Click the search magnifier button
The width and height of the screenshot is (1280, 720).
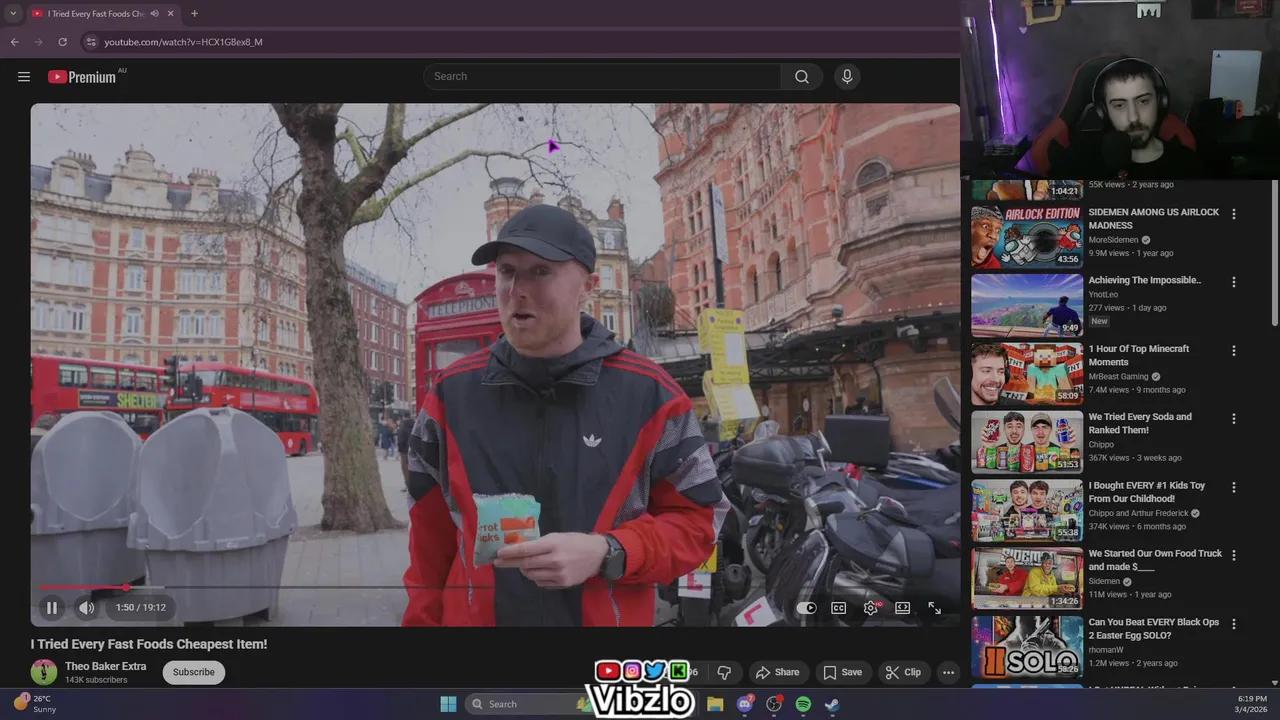(802, 77)
